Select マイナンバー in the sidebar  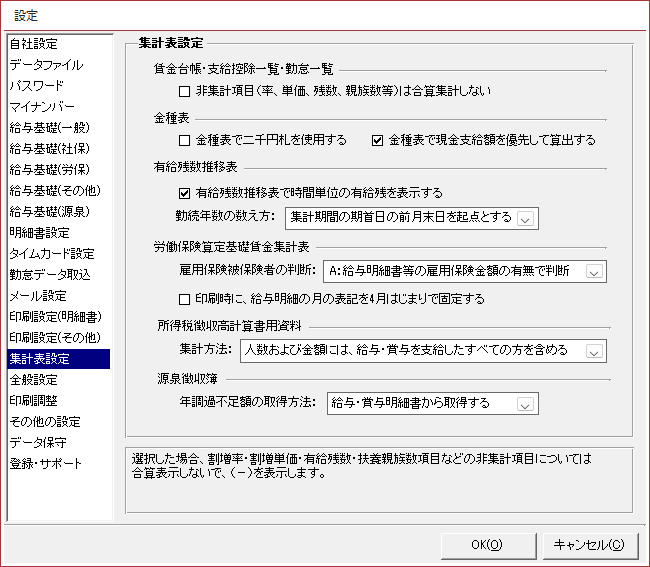tap(43, 107)
